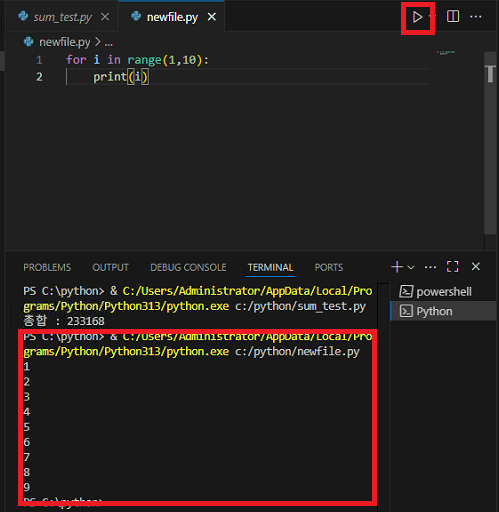Click the powershell terminal icon
499x512 pixels.
[x=406, y=292]
